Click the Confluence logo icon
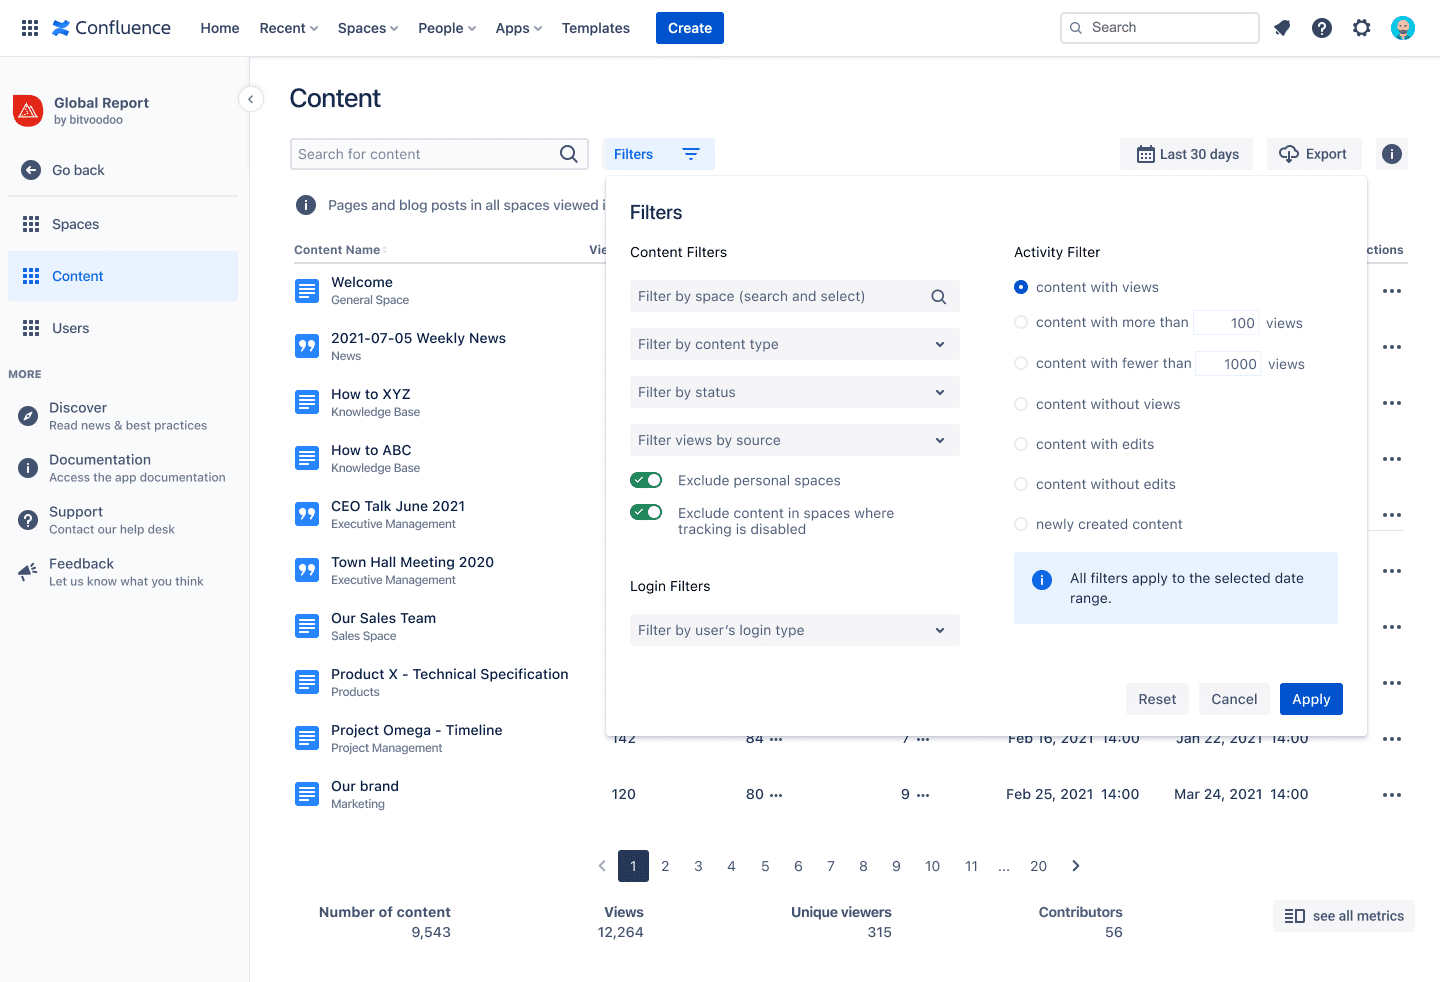The height and width of the screenshot is (982, 1440). point(59,27)
